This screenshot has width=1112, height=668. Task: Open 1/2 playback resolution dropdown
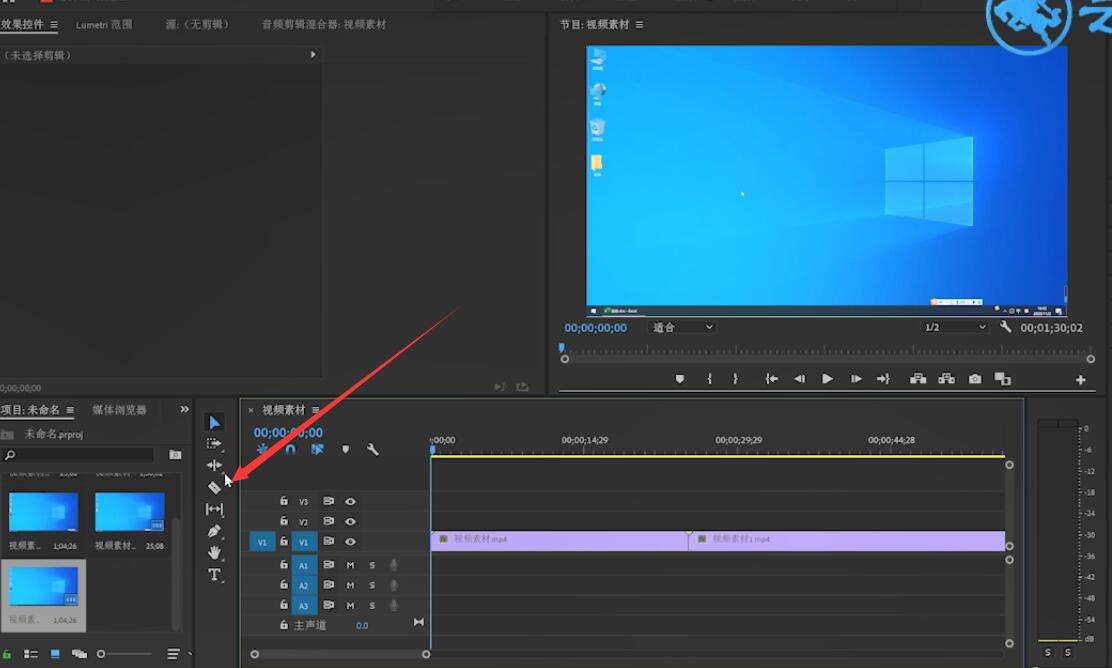tap(954, 327)
